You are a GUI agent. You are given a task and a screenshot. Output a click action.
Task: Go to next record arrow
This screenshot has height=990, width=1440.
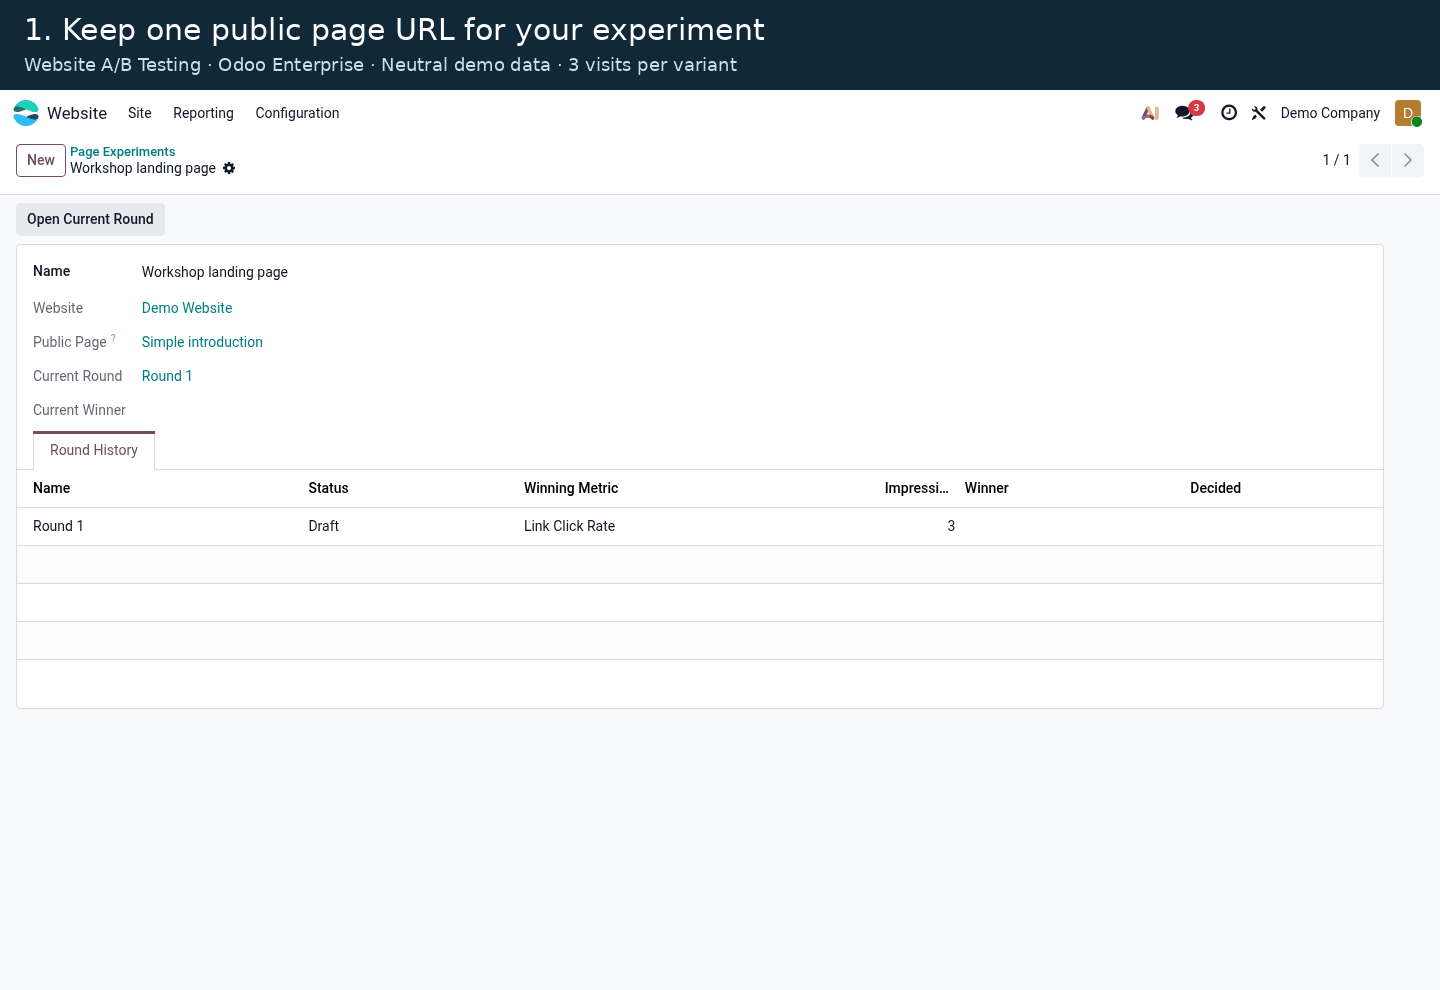pyautogui.click(x=1408, y=160)
